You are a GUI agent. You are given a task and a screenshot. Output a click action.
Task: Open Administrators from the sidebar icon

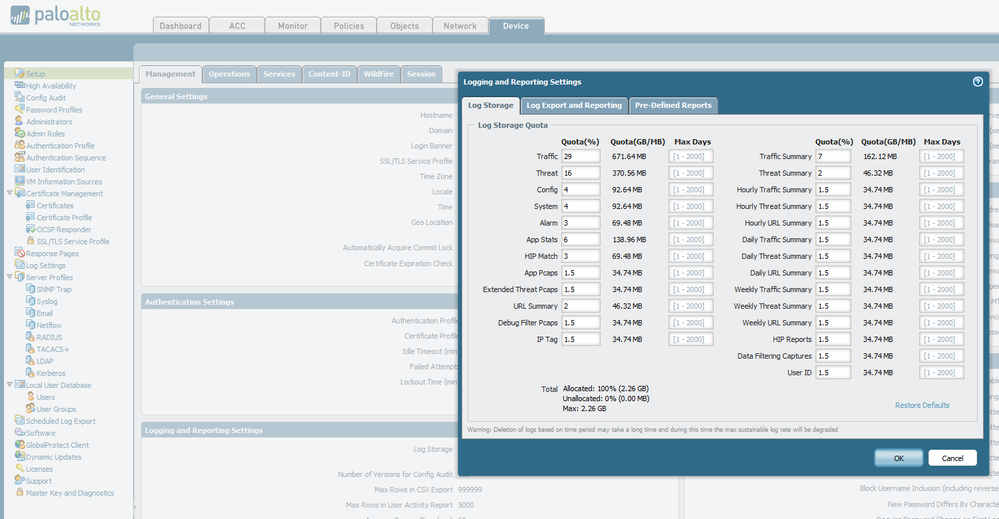pos(18,122)
